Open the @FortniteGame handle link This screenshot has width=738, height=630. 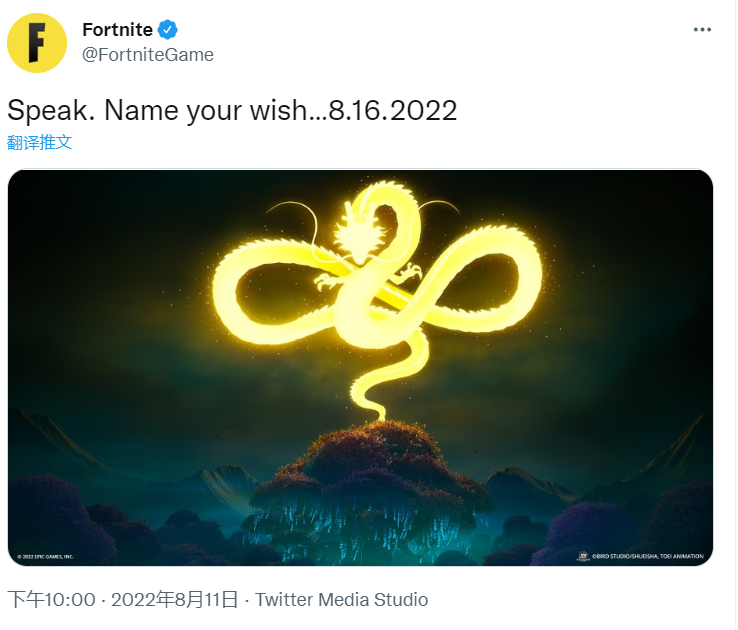coord(148,55)
